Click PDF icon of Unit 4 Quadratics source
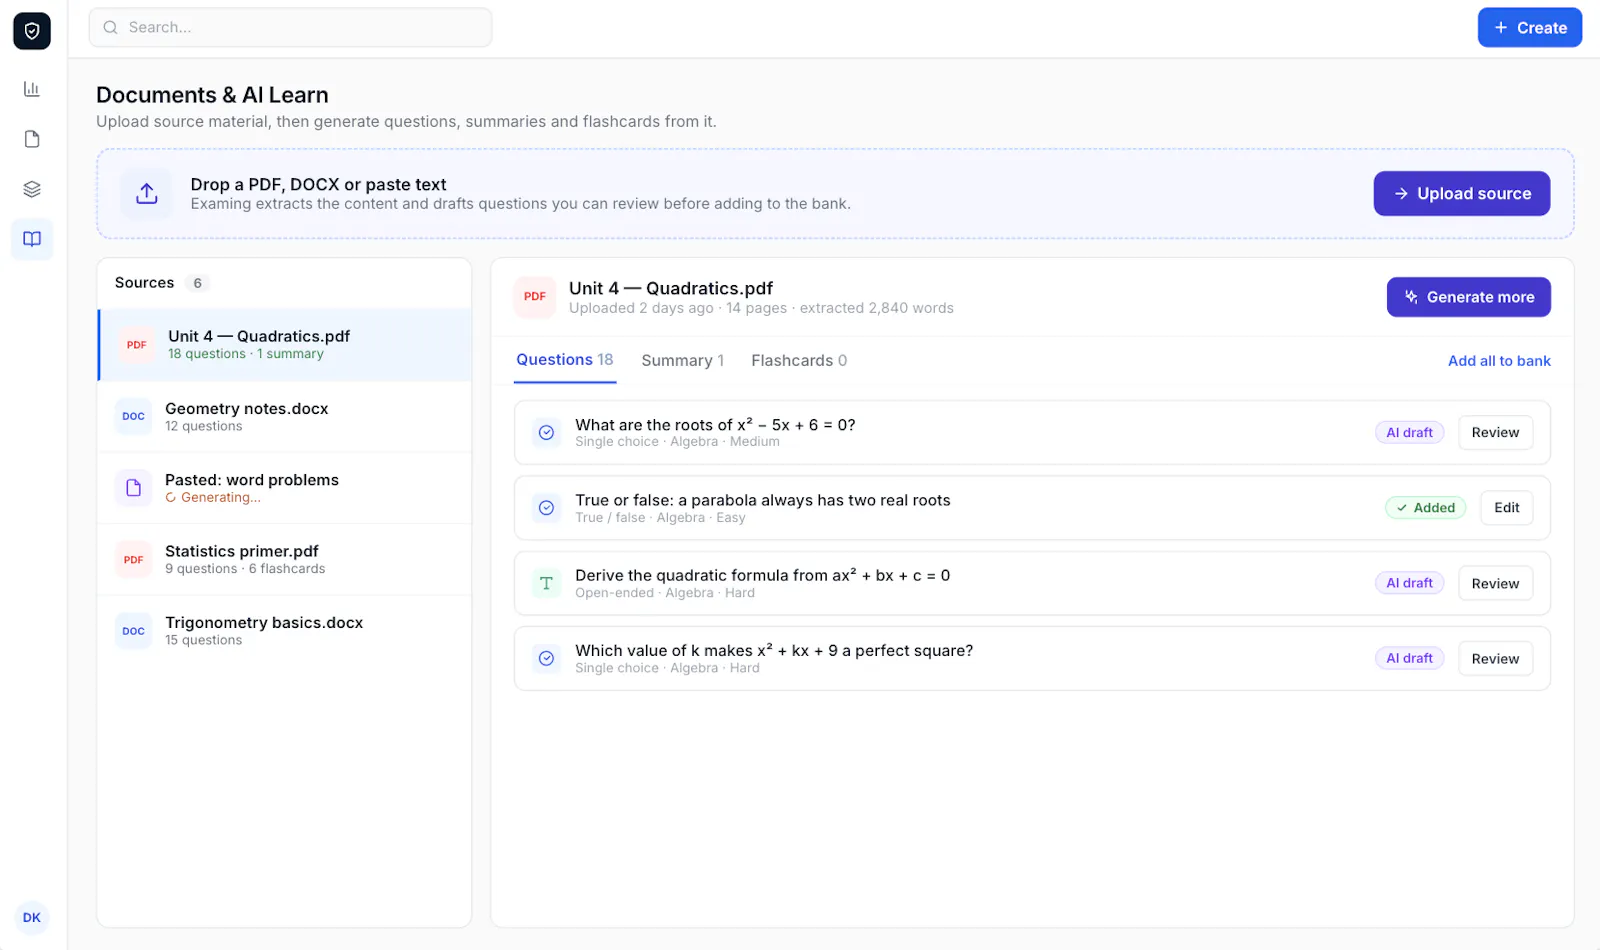This screenshot has height=950, width=1600. pyautogui.click(x=137, y=345)
